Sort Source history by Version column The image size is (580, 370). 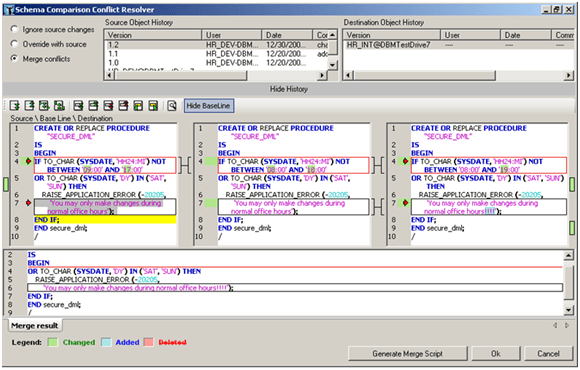click(153, 35)
